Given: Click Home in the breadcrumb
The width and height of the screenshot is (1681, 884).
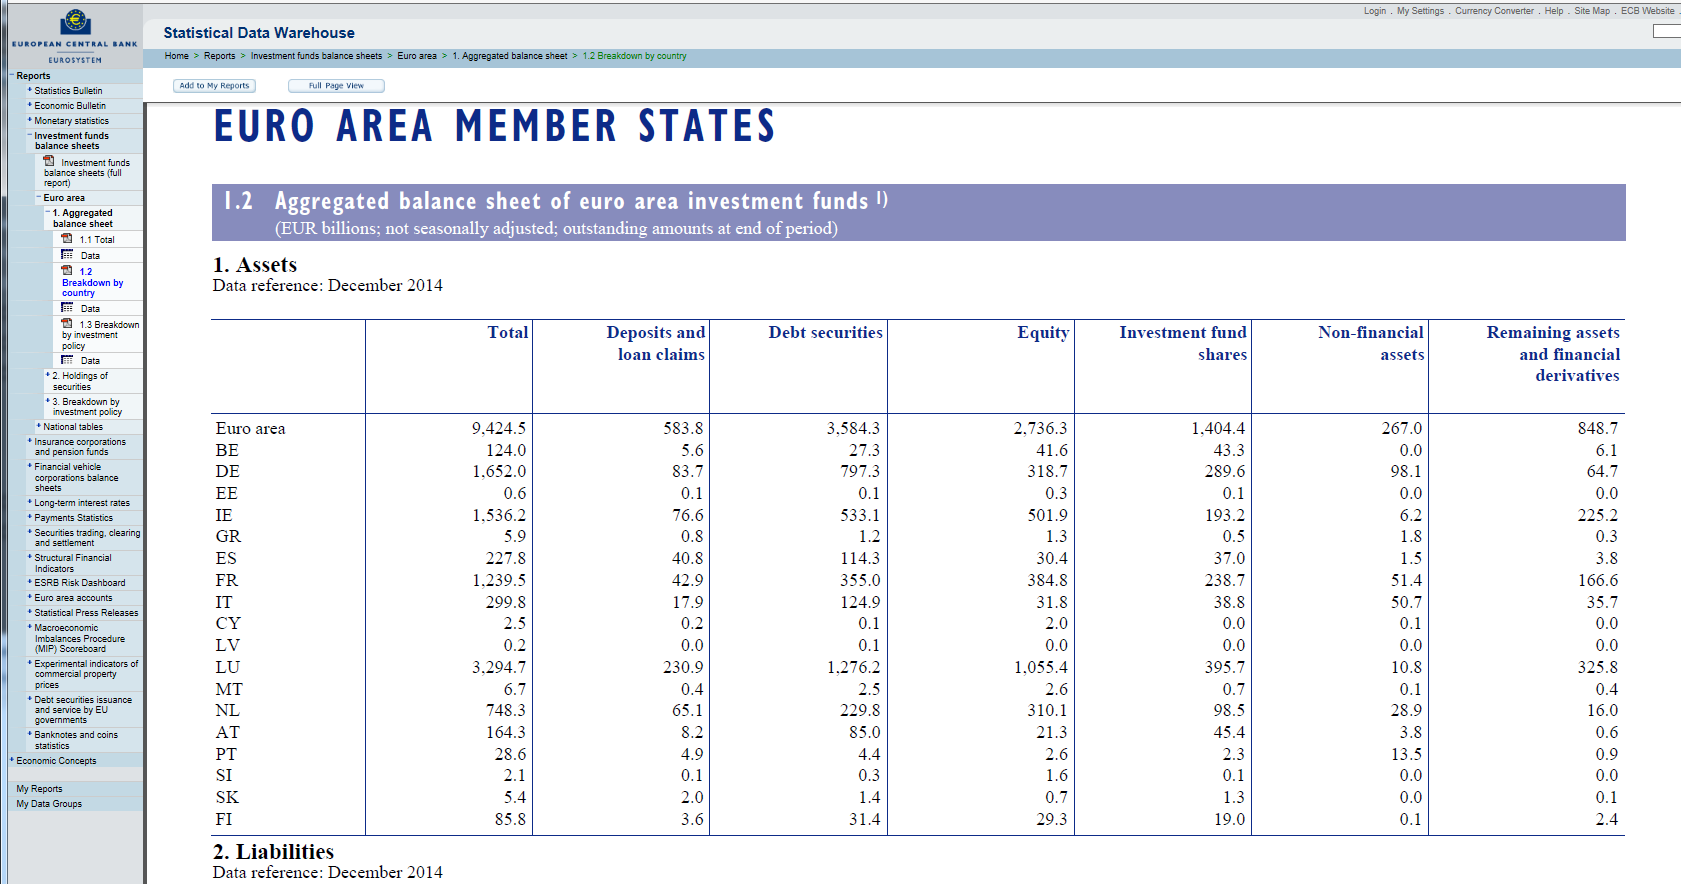Looking at the screenshot, I should pos(177,56).
